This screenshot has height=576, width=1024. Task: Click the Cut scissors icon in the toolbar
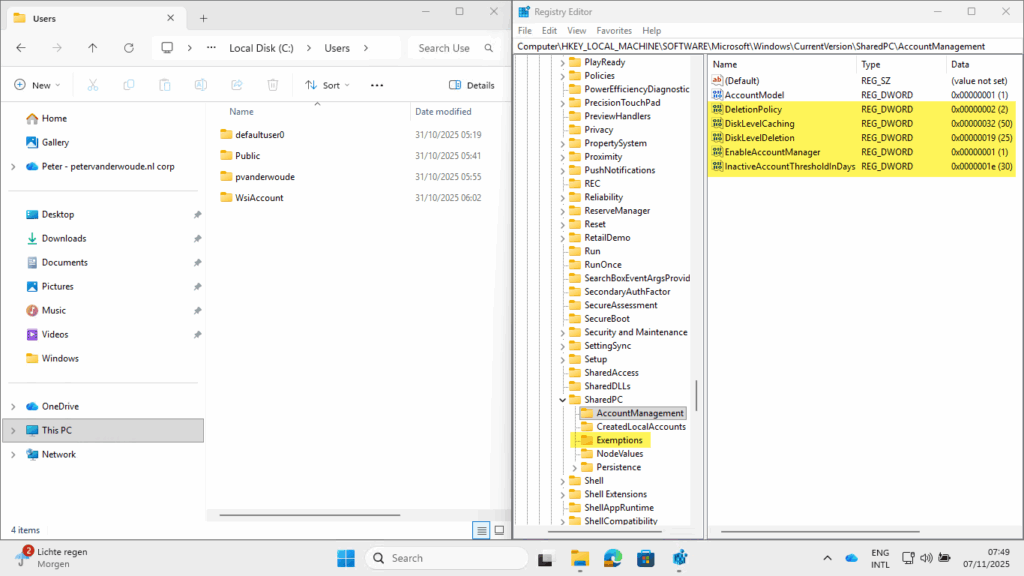click(93, 85)
